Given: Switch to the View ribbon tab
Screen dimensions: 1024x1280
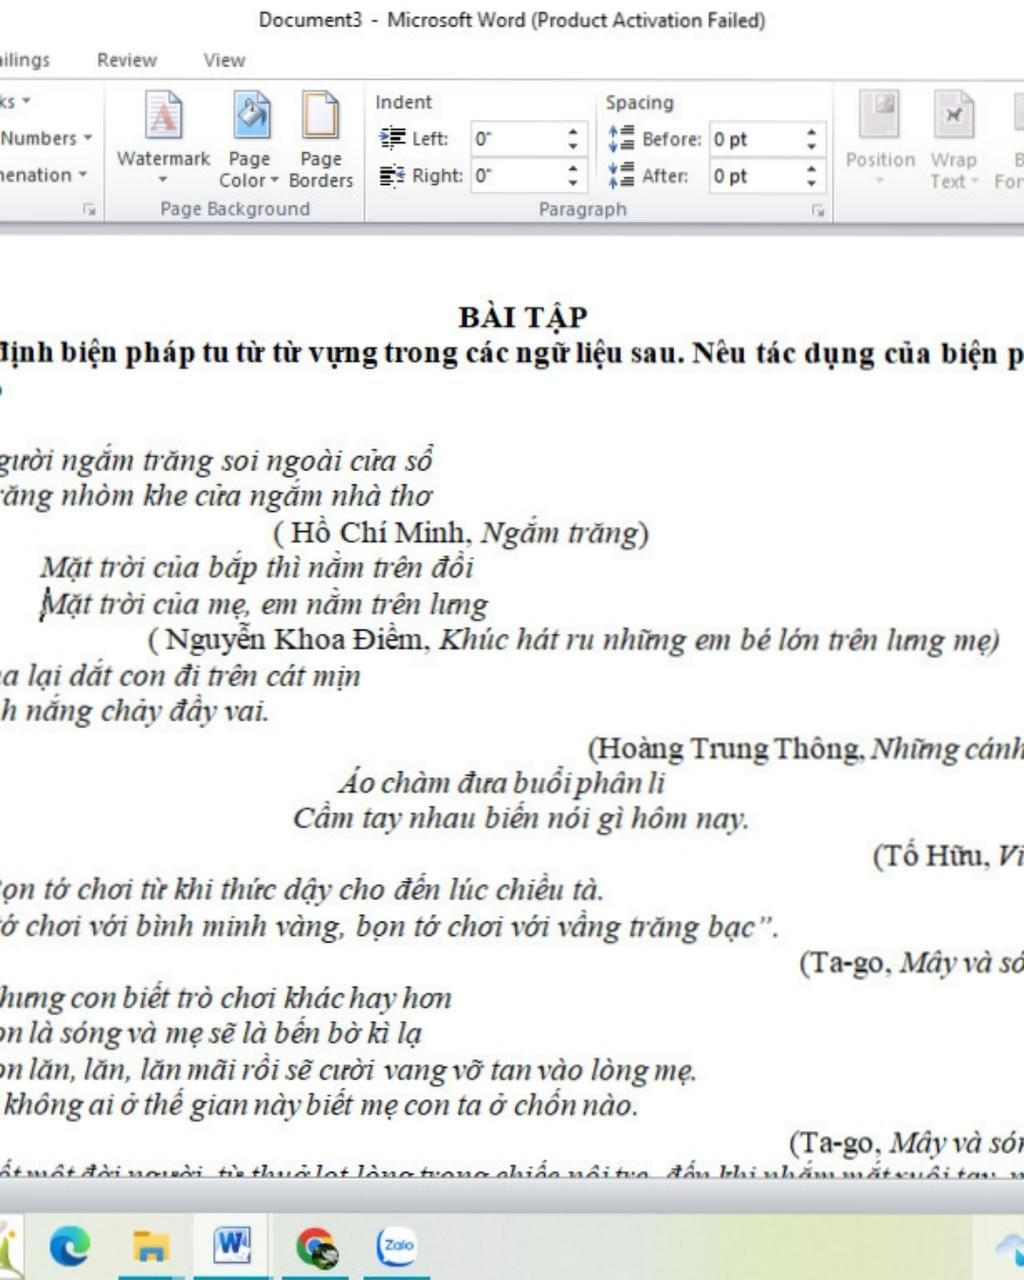Looking at the screenshot, I should [x=224, y=60].
